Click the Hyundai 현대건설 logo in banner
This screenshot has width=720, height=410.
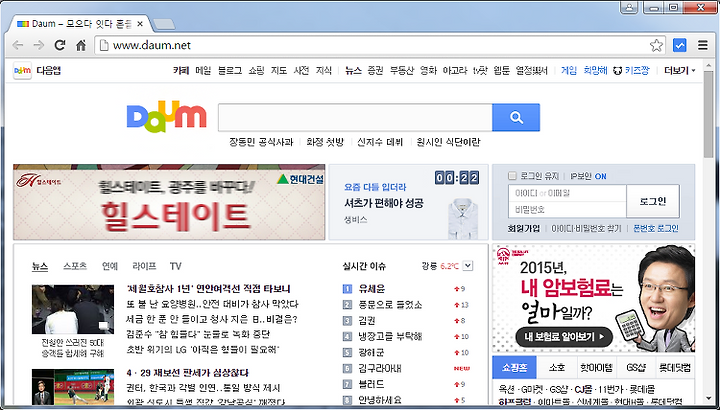(301, 179)
